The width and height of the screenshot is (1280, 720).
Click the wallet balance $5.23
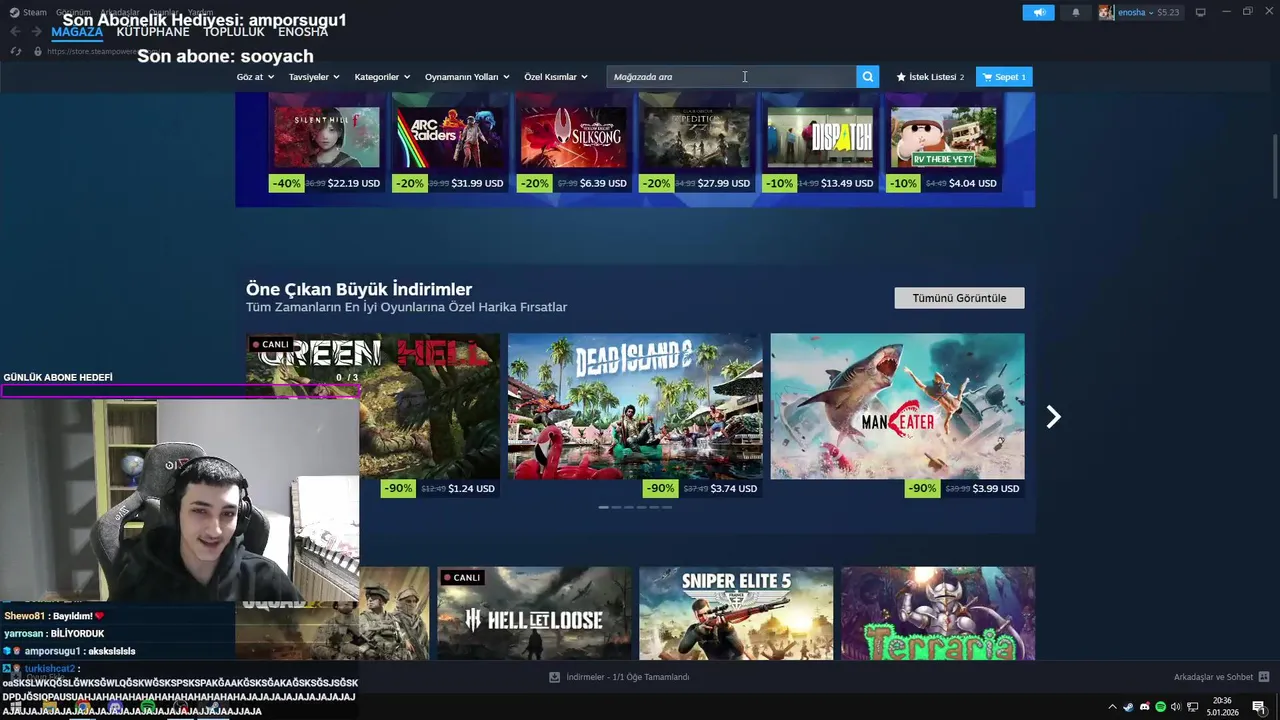pyautogui.click(x=1168, y=12)
